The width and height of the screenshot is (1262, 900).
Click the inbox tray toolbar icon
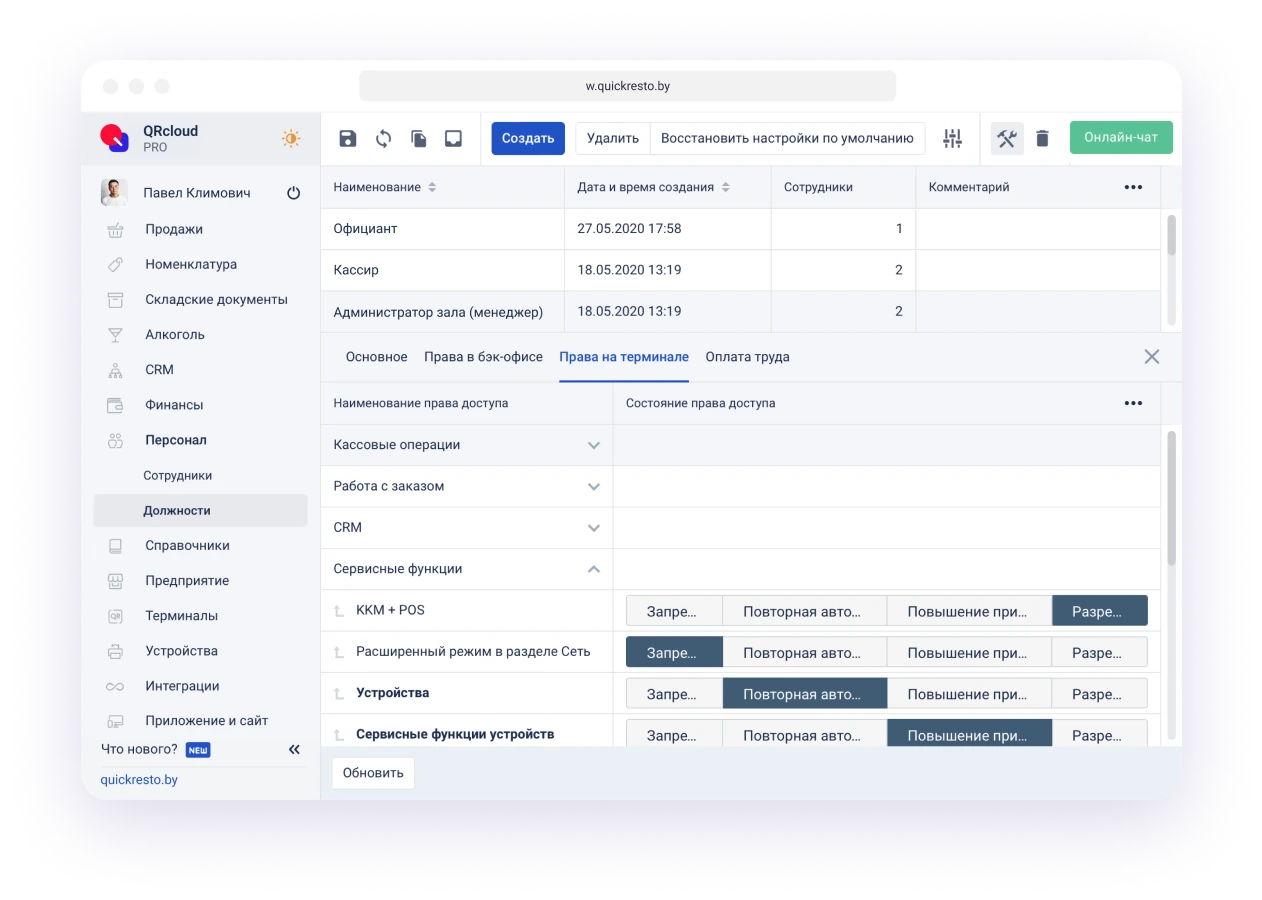tap(454, 139)
